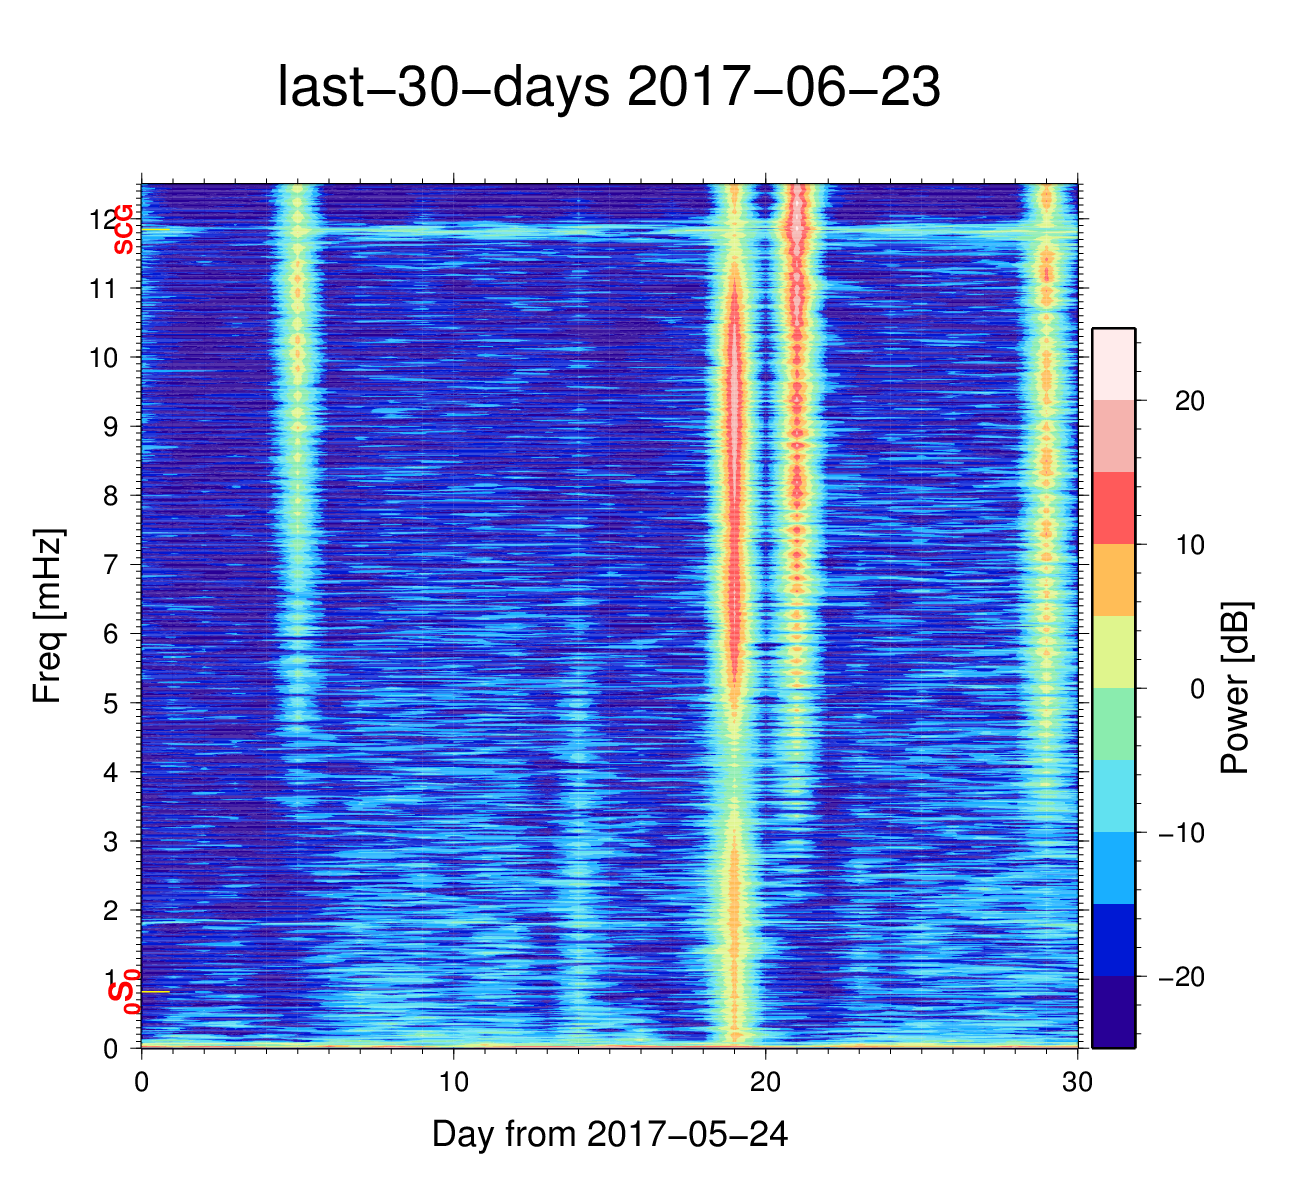Click the y-axis tick label "5"
The height and width of the screenshot is (1190, 1290).
[x=109, y=703]
